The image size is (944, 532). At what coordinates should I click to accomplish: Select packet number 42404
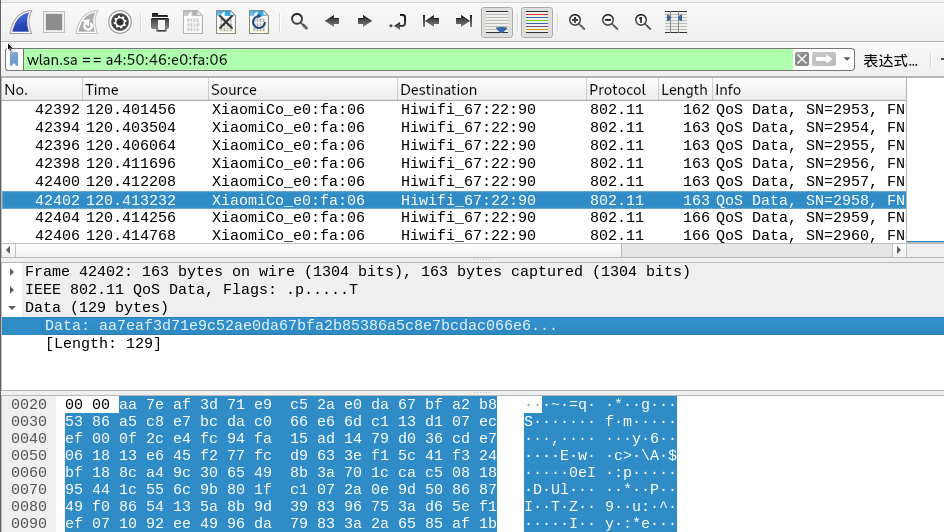pyautogui.click(x=454, y=217)
